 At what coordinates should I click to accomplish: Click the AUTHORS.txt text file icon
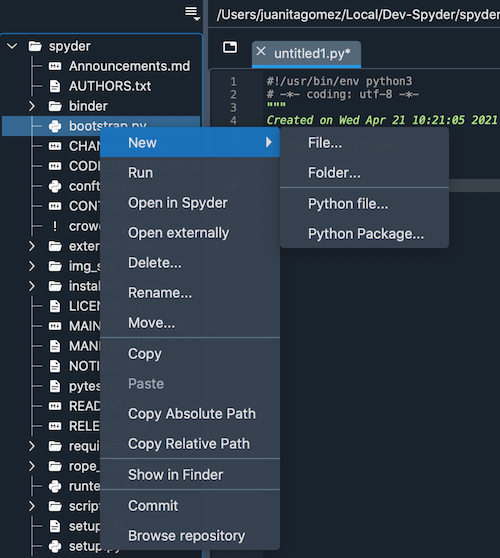pyautogui.click(x=55, y=86)
